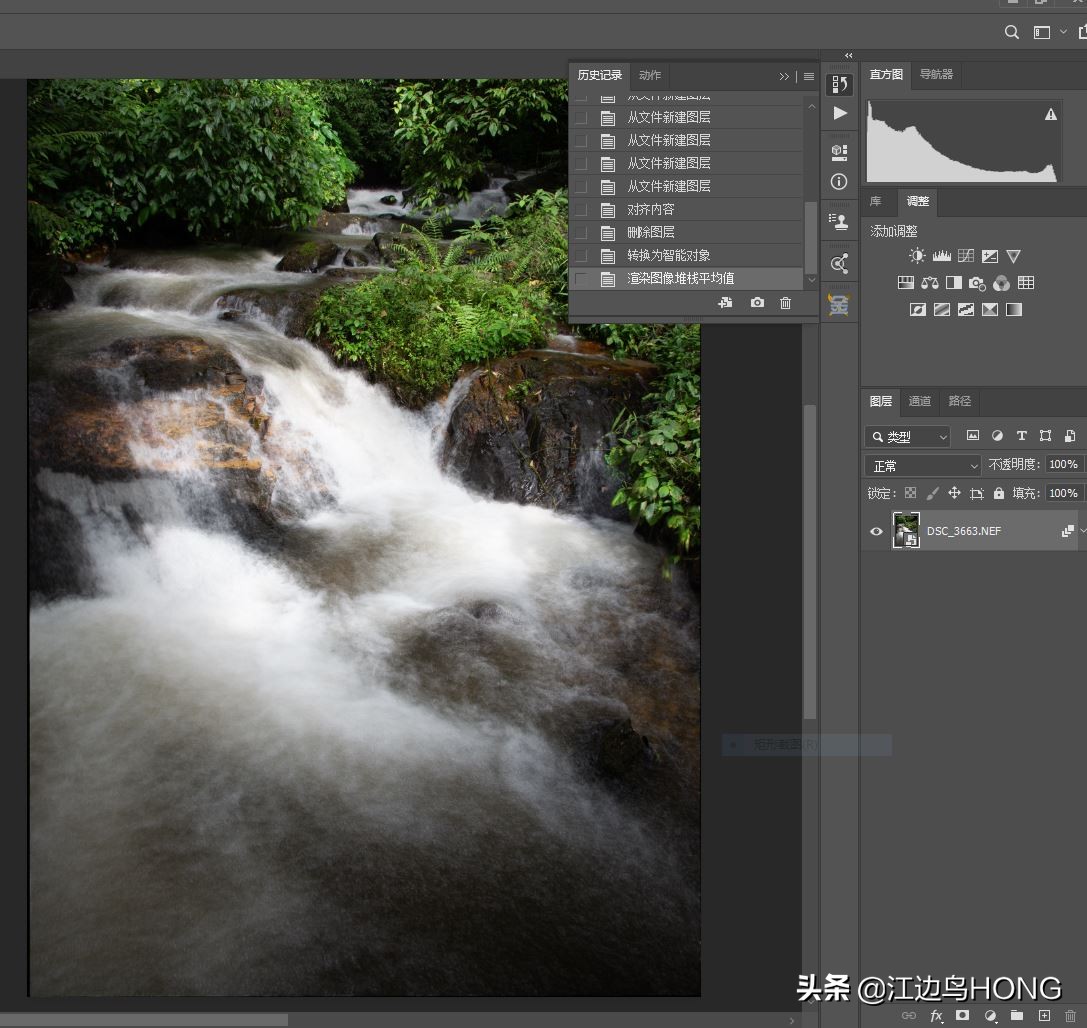The width and height of the screenshot is (1087, 1028).
Task: Open the Properties info panel icon
Action: point(839,182)
